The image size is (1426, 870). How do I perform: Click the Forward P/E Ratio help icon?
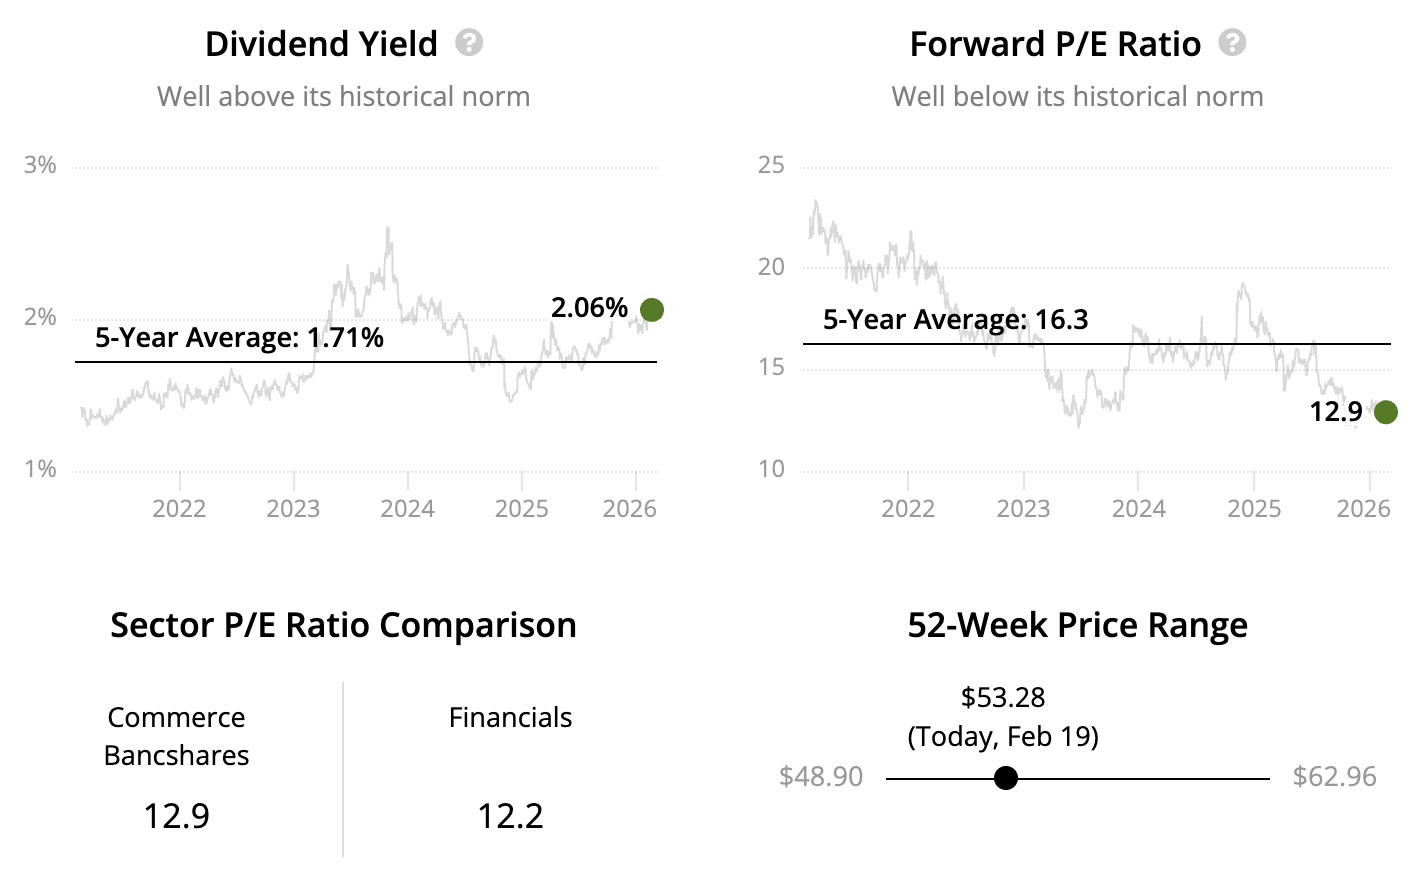pos(1232,43)
